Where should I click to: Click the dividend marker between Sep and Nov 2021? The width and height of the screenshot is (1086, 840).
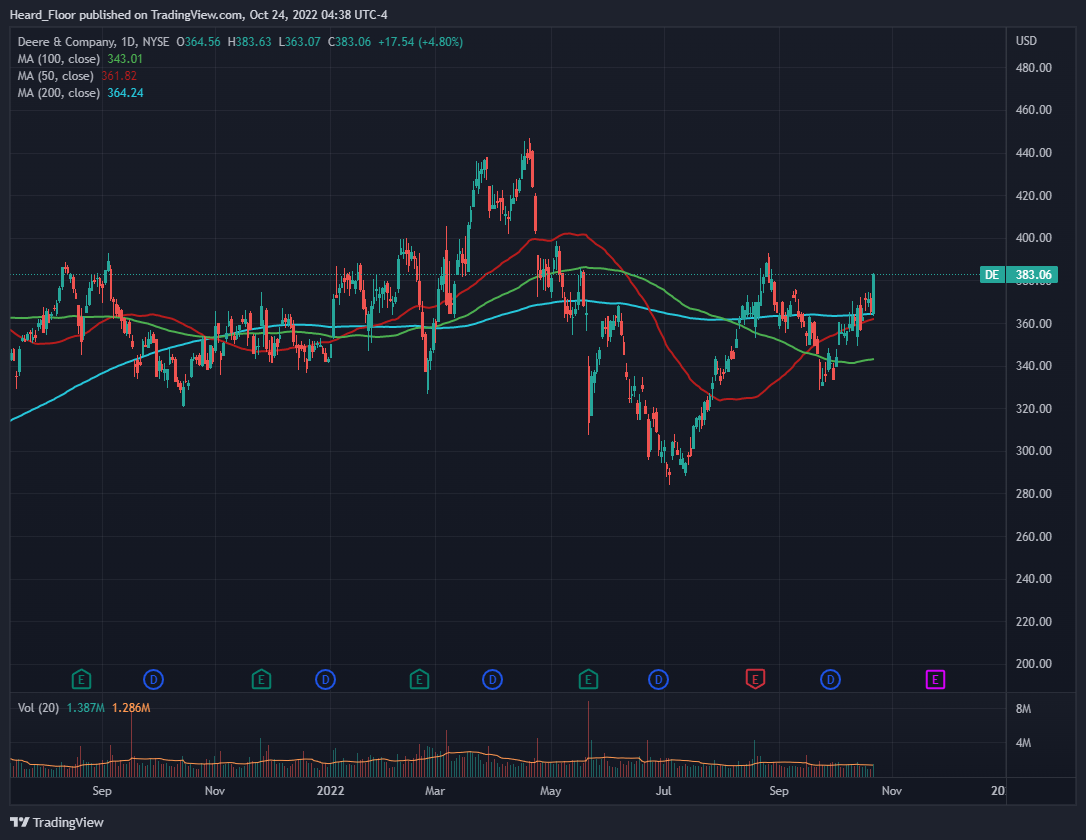(153, 679)
